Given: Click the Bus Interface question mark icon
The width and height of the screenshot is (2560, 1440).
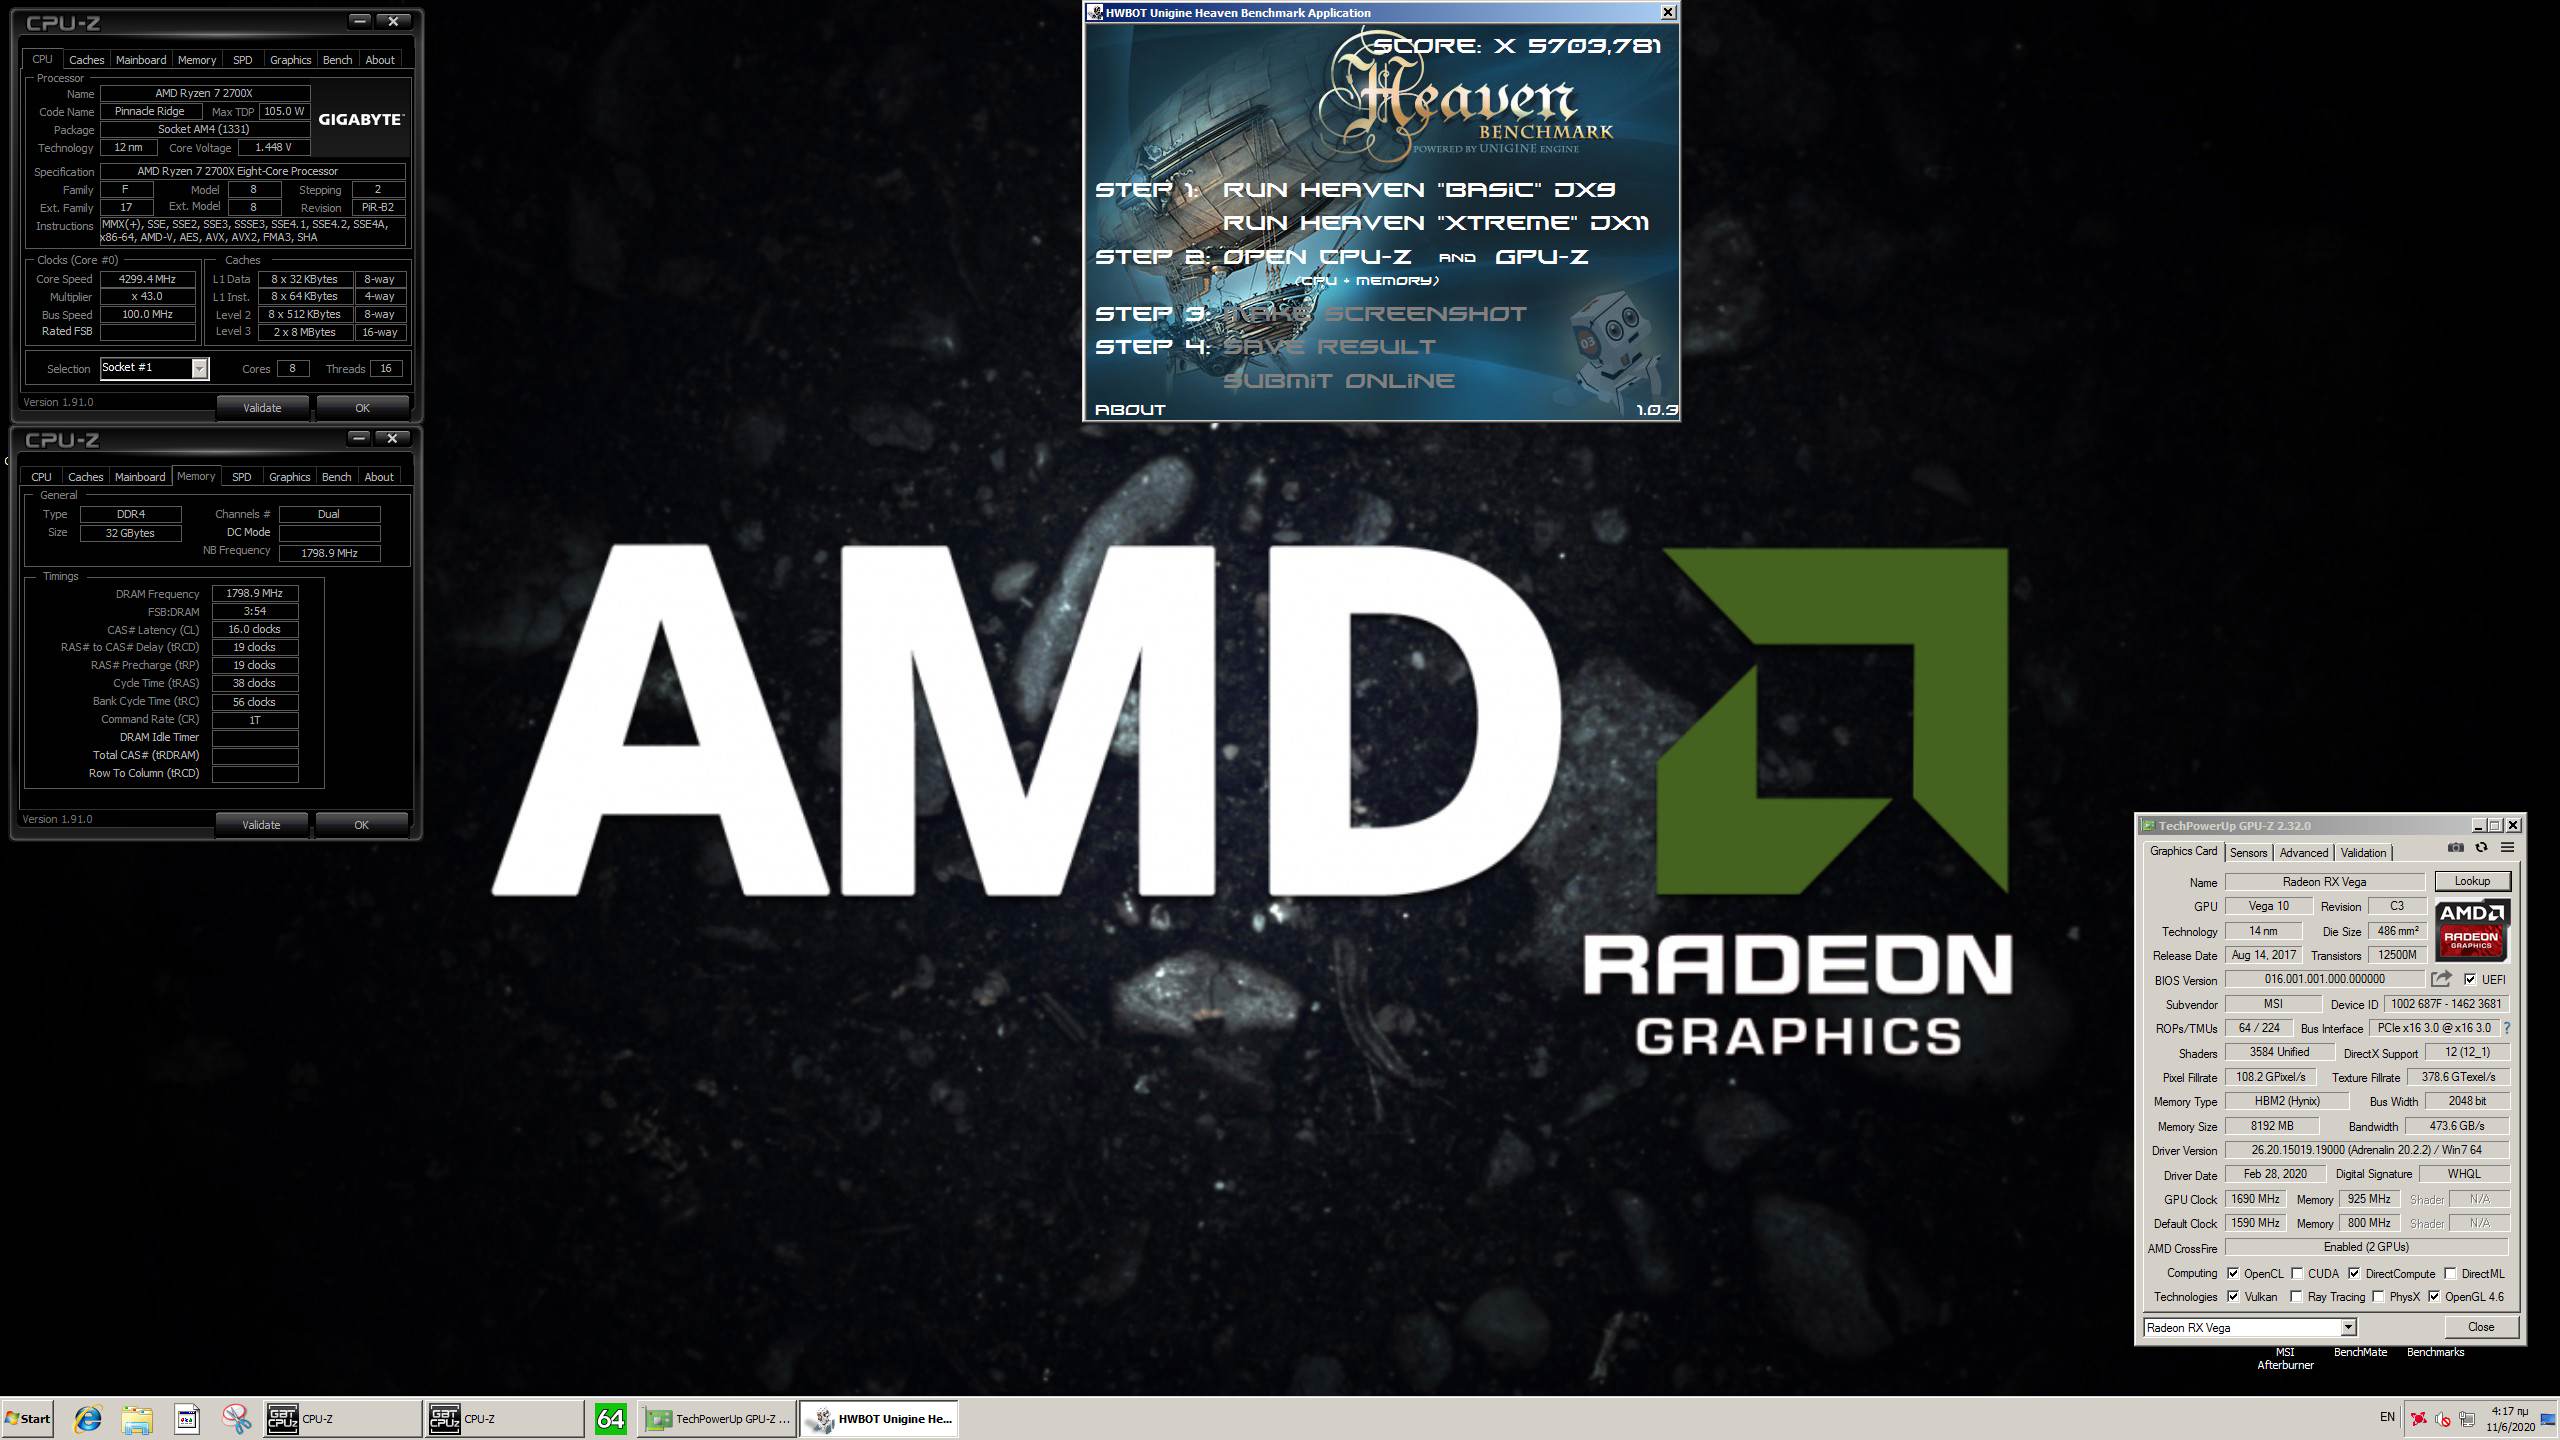Looking at the screenshot, I should coord(2507,1028).
